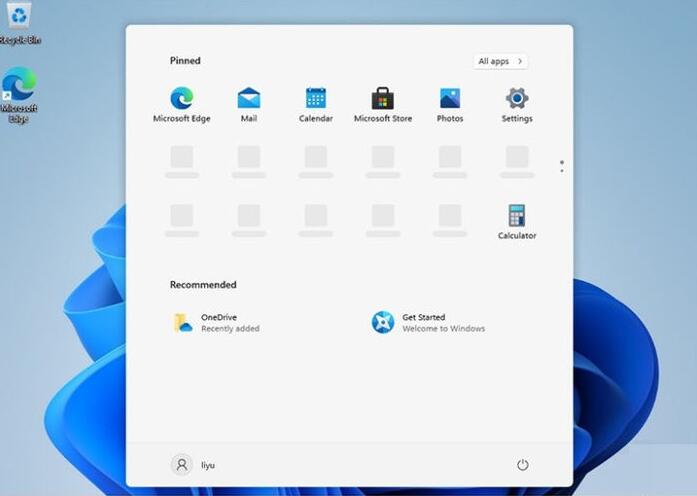Open Get Started, Welcome to Windows
697x496 pixels.
(430, 322)
